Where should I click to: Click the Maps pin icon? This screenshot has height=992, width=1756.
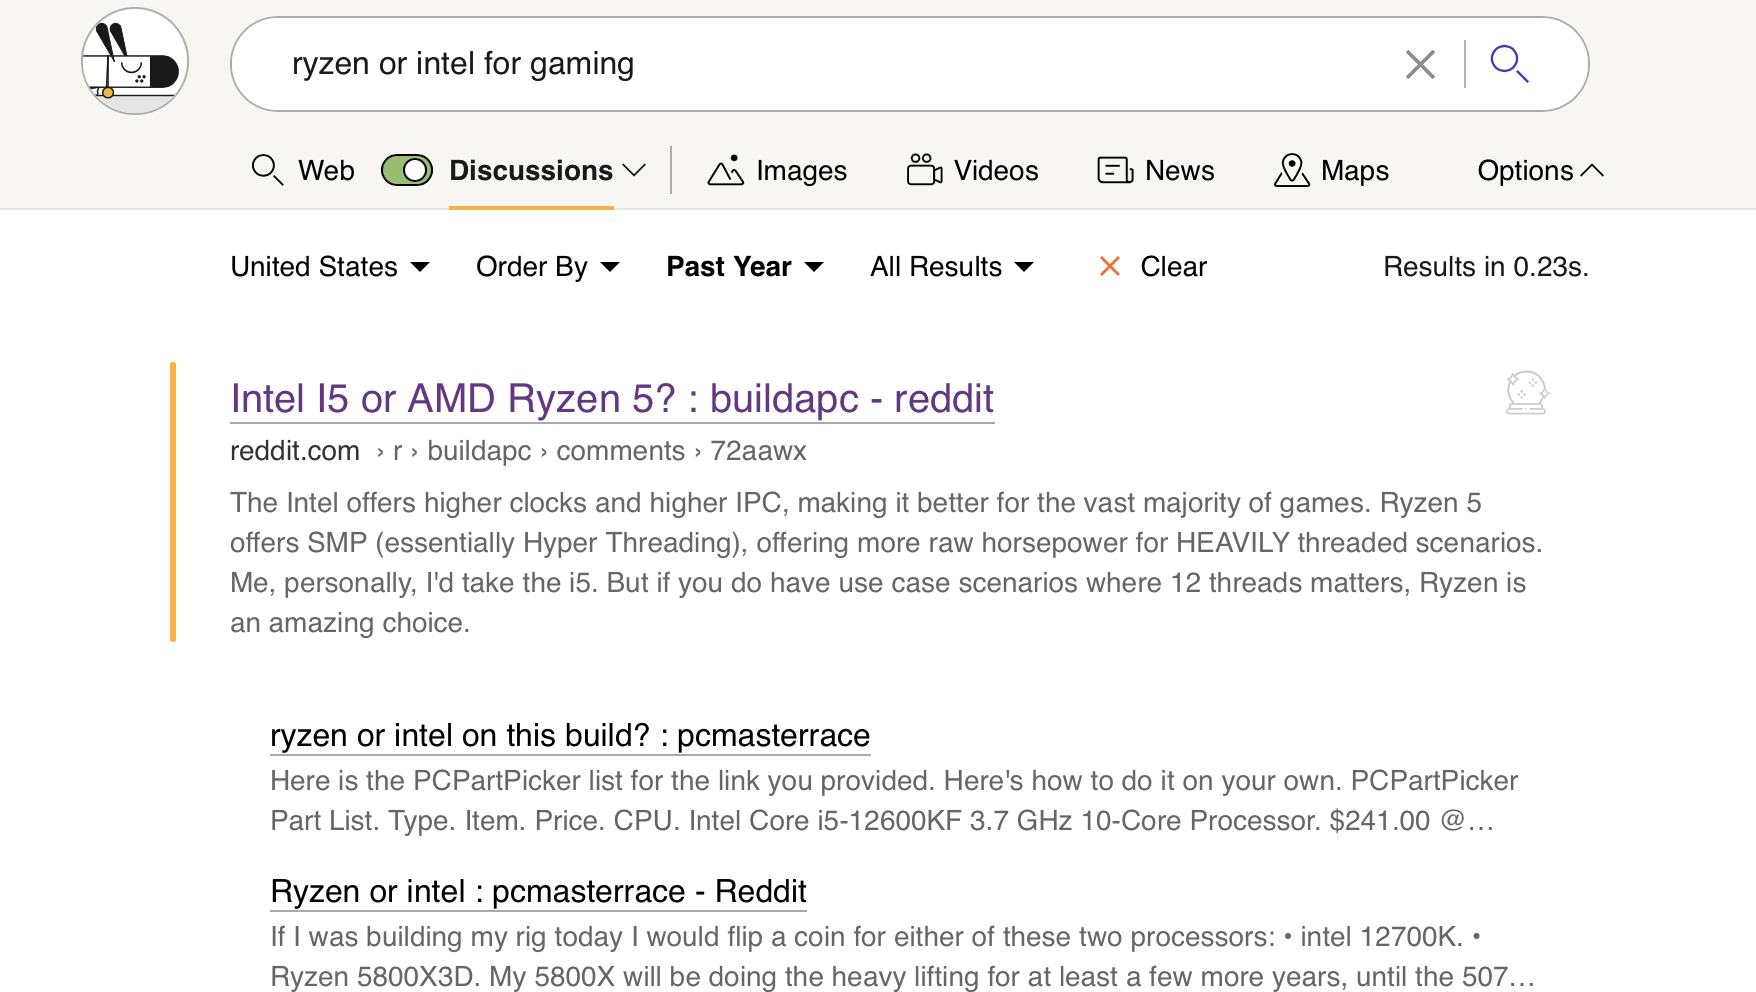click(1291, 171)
